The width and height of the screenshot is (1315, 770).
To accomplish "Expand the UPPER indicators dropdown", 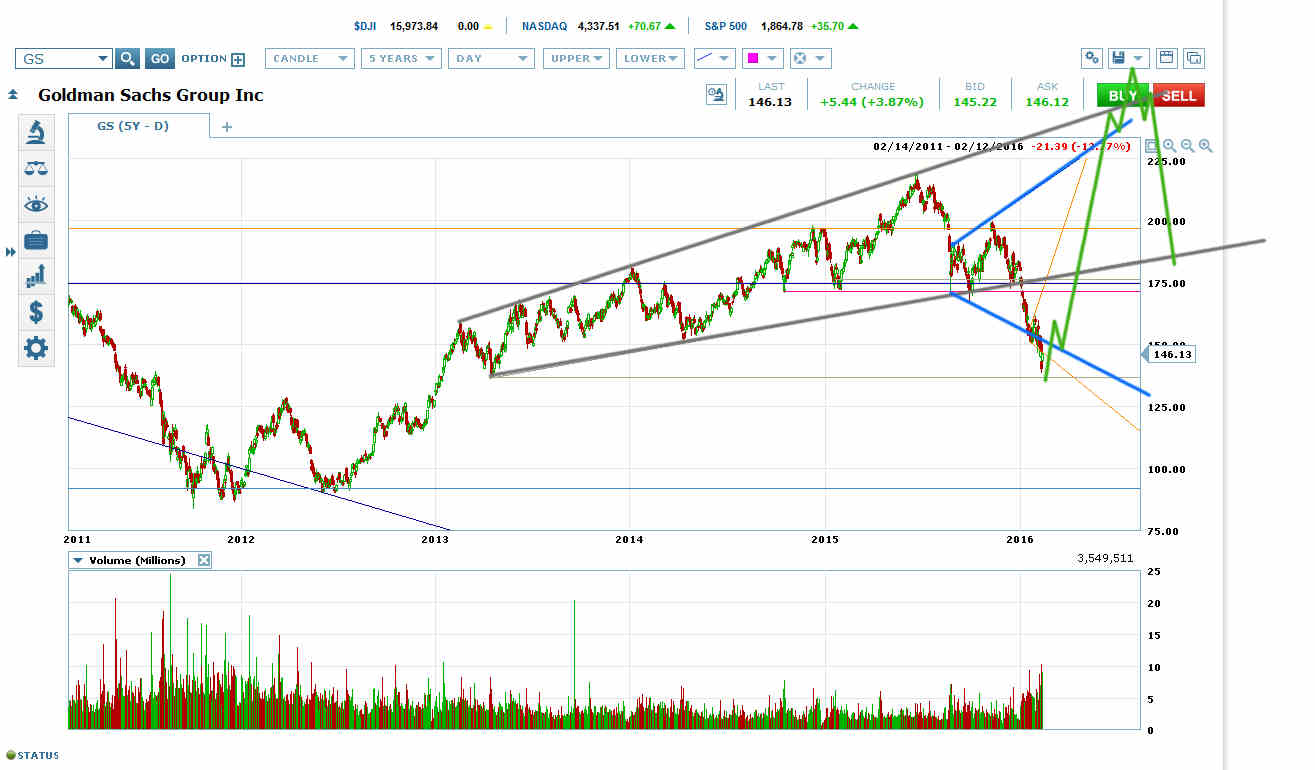I will [577, 59].
